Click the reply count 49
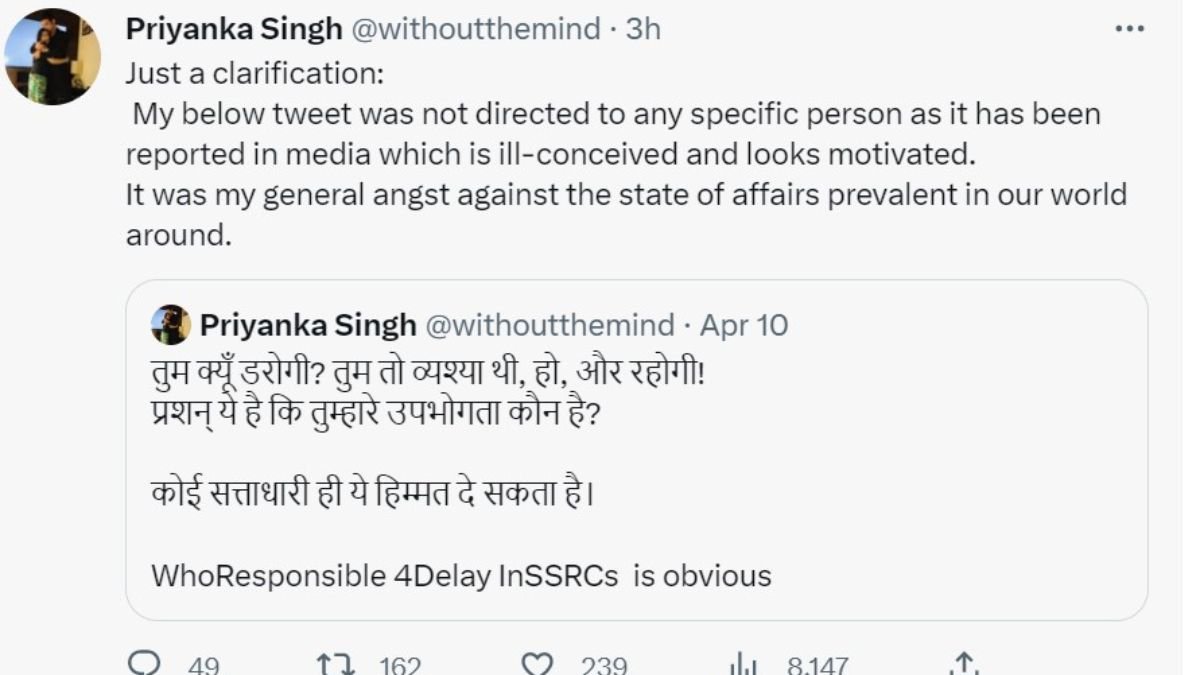Screen dimensions: 1200x675 click(203, 665)
